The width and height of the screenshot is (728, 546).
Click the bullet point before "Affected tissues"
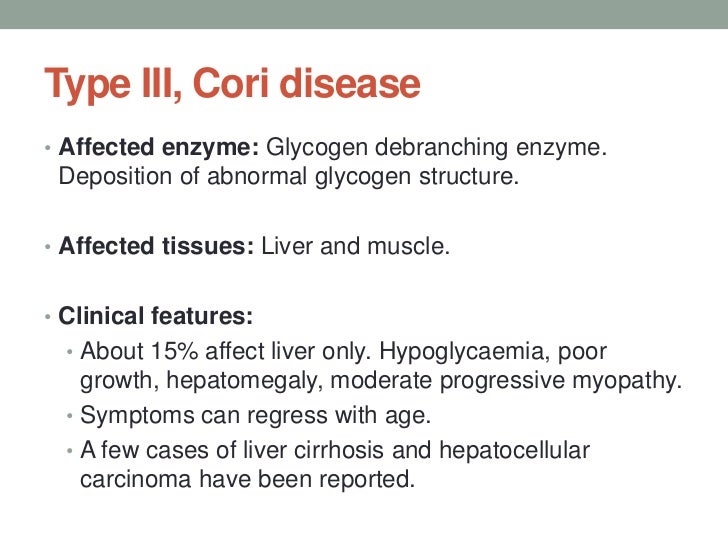click(x=47, y=247)
